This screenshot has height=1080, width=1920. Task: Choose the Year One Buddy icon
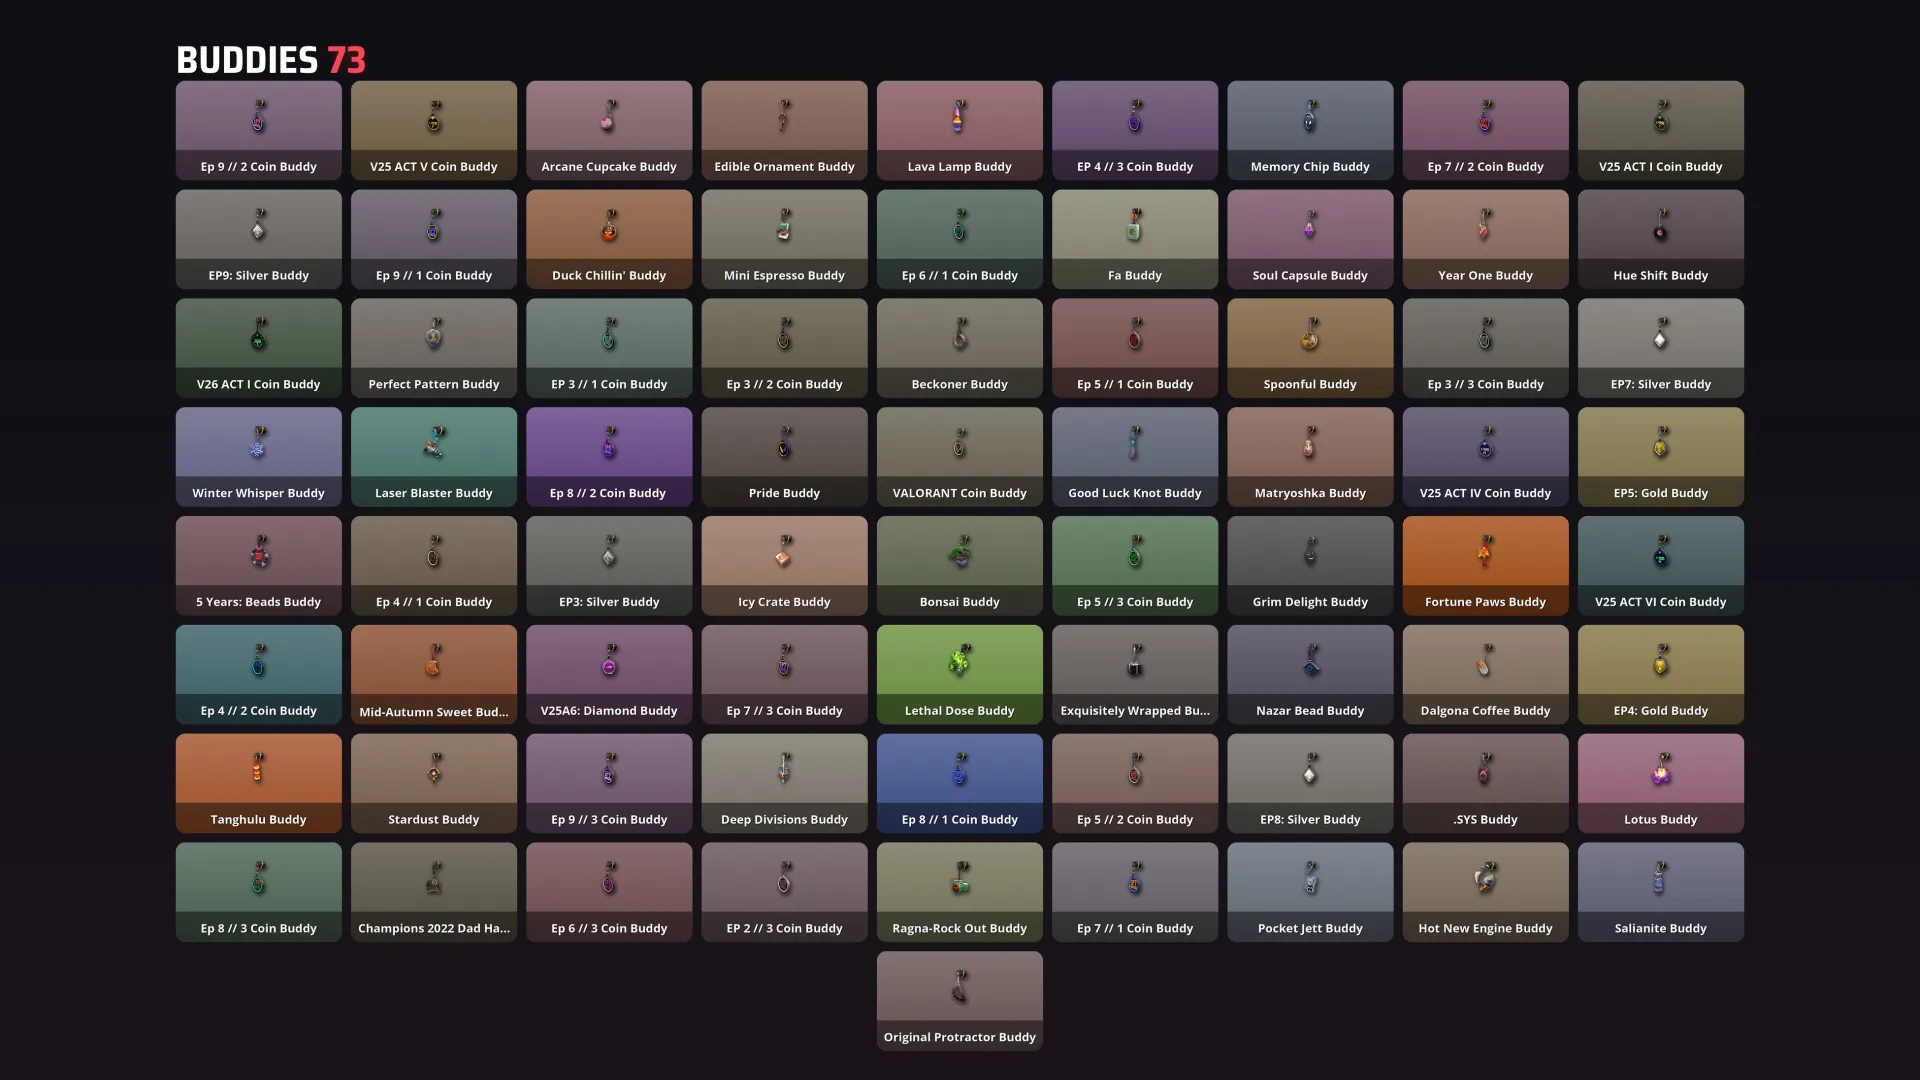(1485, 226)
